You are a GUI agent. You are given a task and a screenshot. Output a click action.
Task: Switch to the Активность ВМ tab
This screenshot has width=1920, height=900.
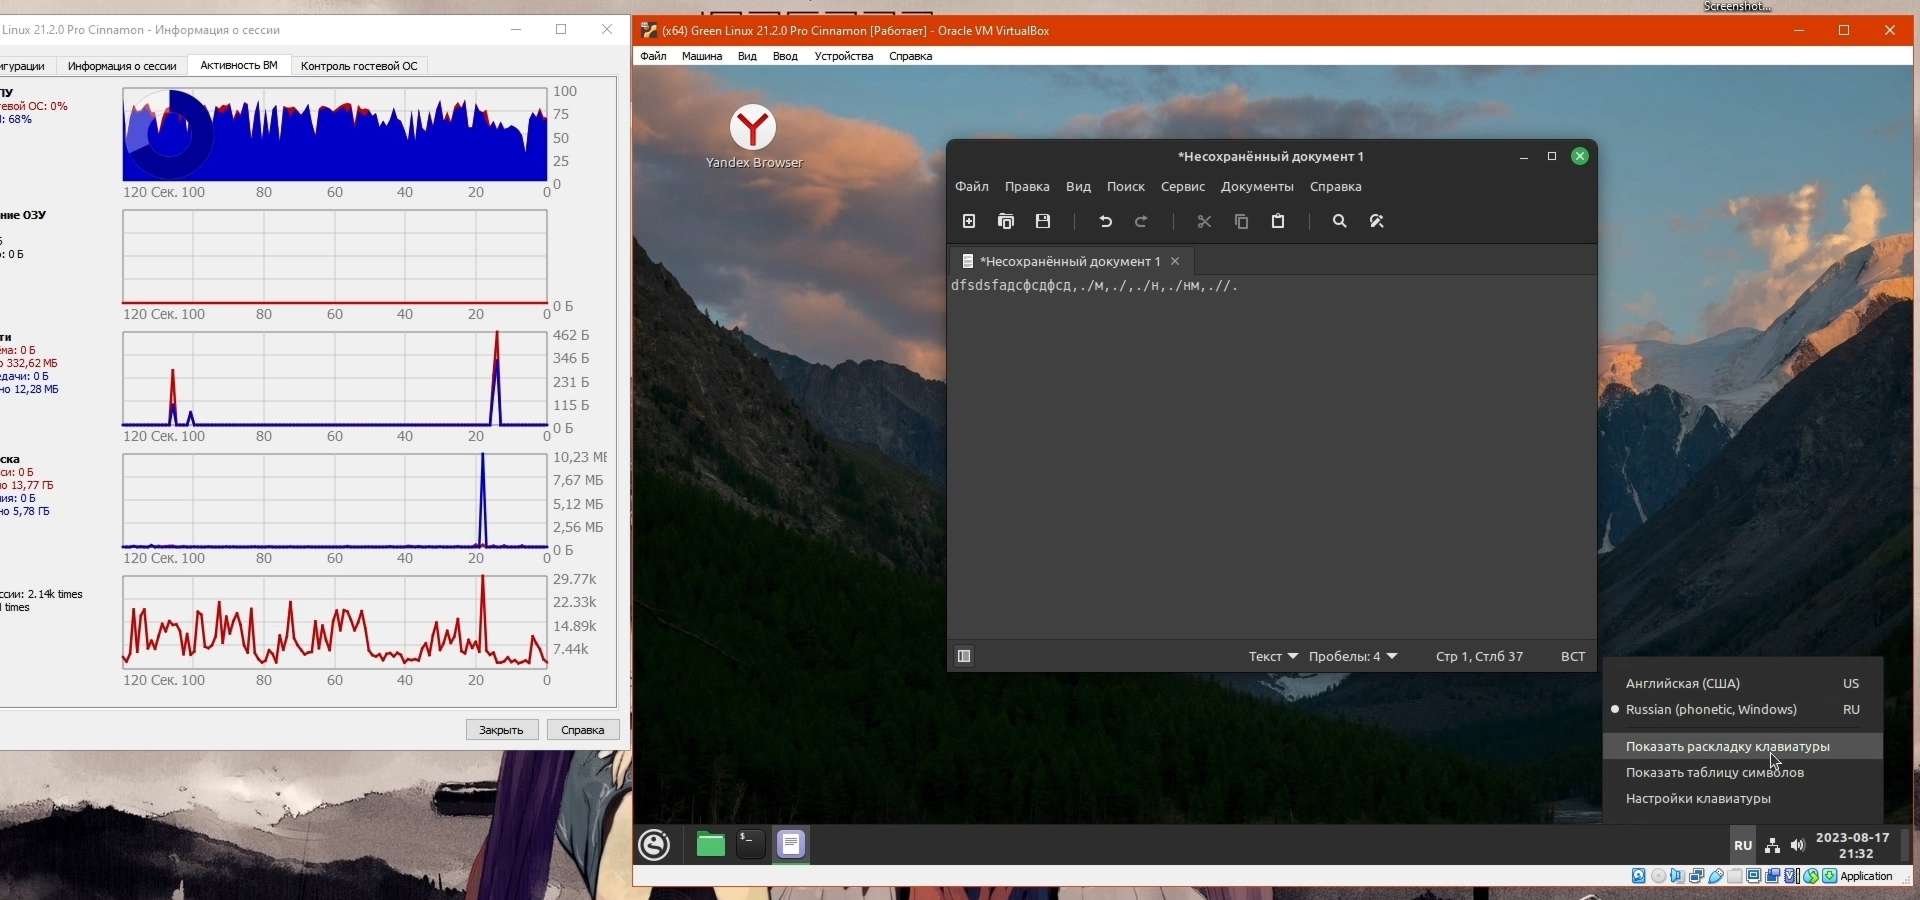[x=239, y=65]
